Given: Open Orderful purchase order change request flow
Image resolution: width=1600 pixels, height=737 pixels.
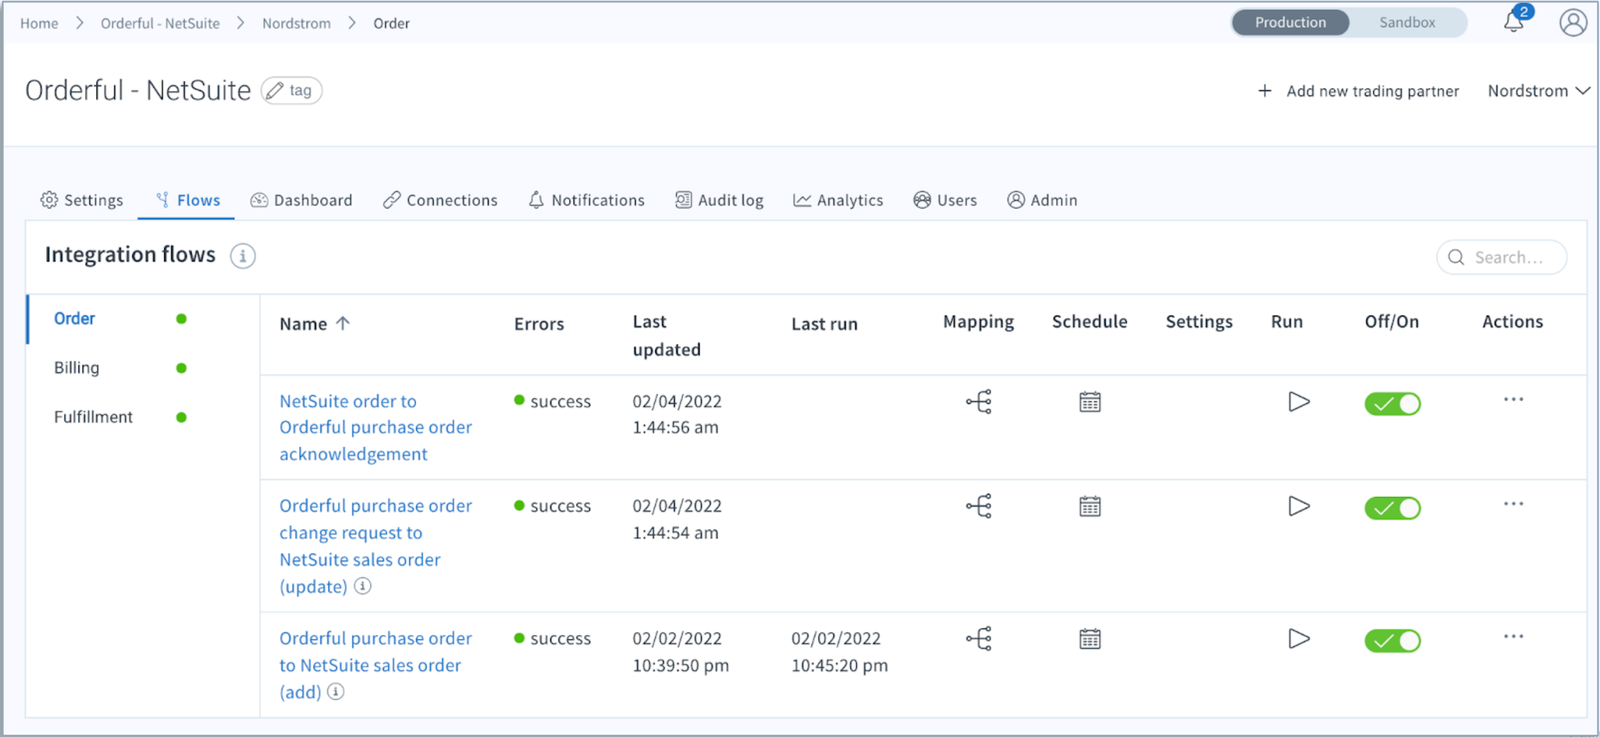Looking at the screenshot, I should (x=375, y=546).
